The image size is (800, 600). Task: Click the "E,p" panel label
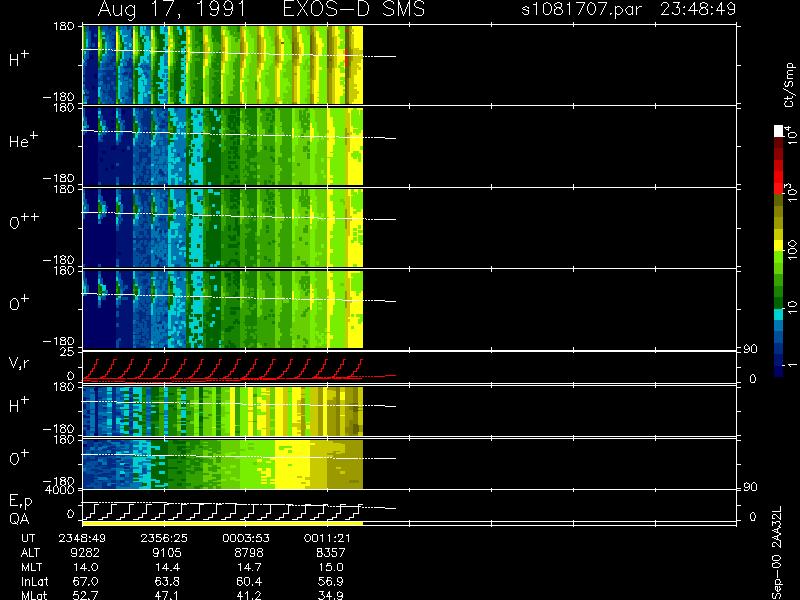click(20, 502)
